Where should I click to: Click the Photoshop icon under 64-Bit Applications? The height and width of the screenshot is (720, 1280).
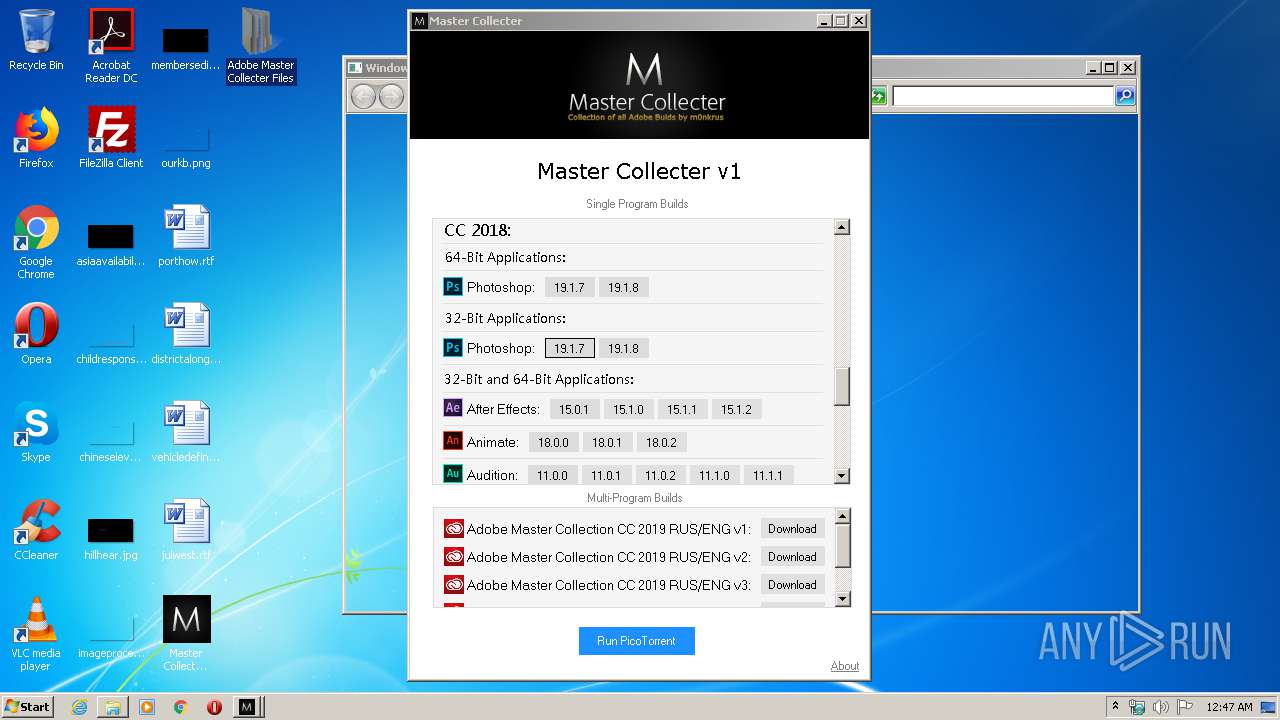[x=452, y=287]
